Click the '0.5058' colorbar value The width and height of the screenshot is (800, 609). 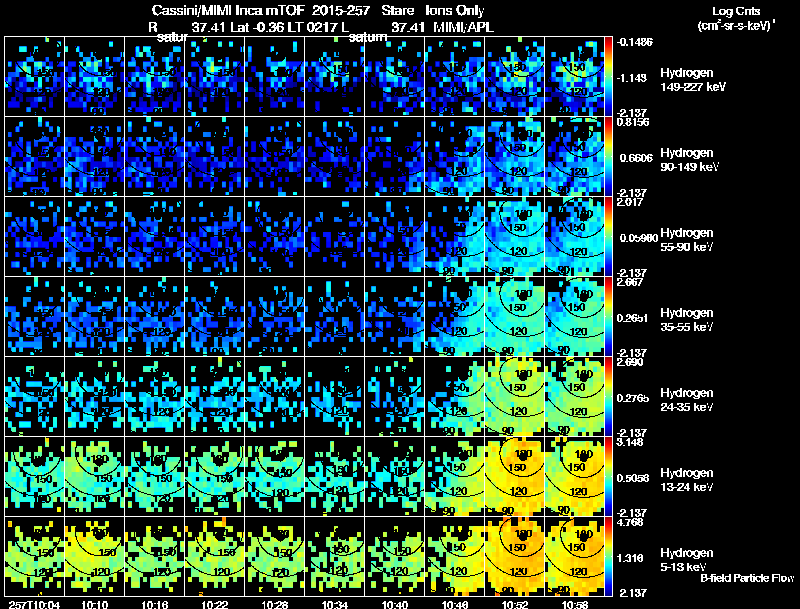633,478
